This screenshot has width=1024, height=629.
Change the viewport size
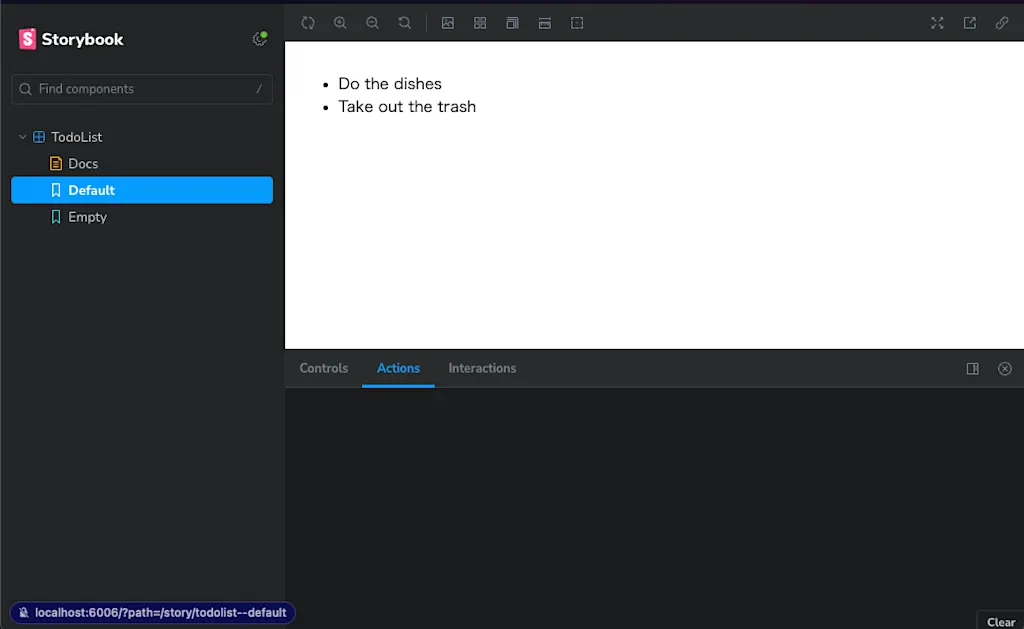(512, 23)
